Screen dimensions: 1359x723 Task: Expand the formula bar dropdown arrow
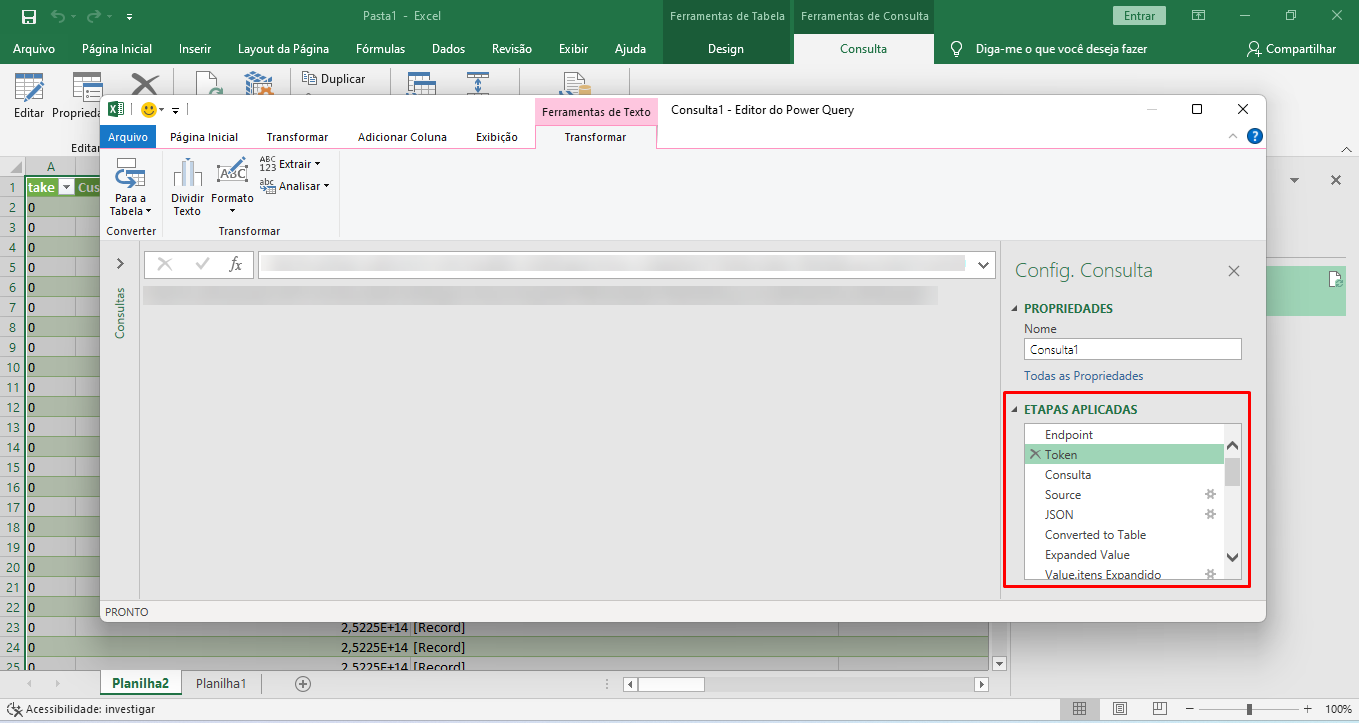(983, 264)
